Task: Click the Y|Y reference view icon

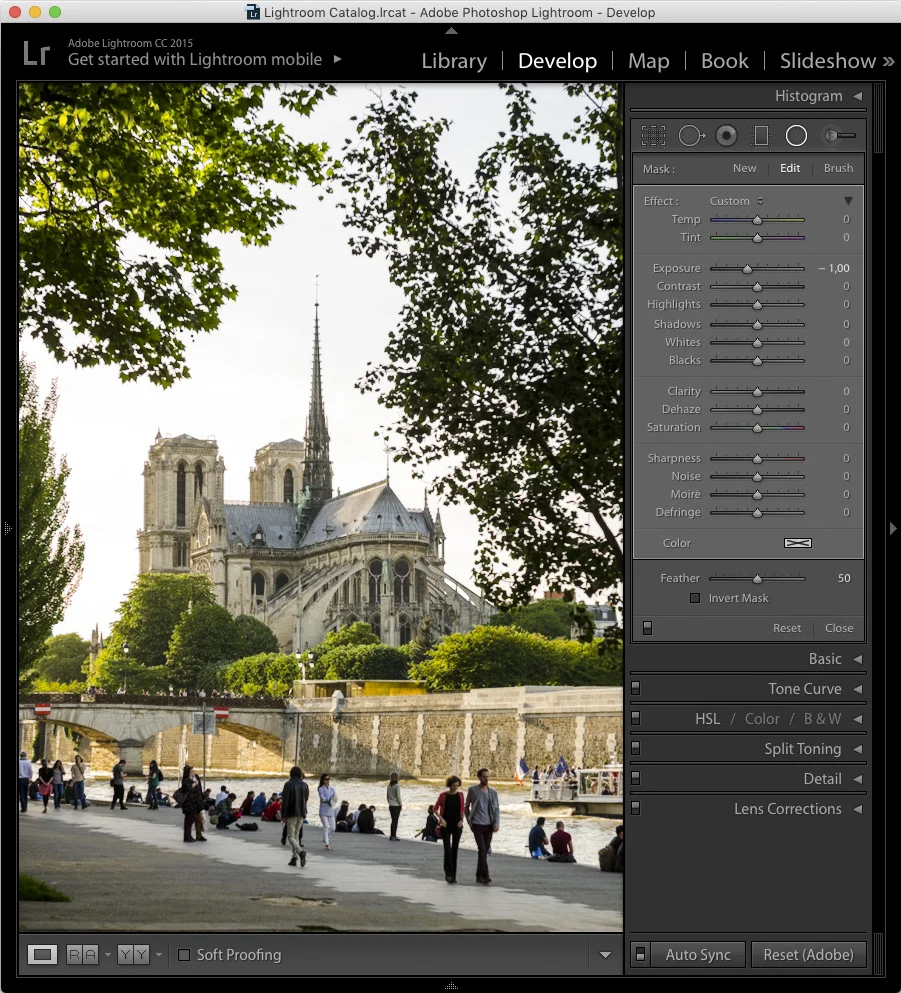Action: point(133,954)
